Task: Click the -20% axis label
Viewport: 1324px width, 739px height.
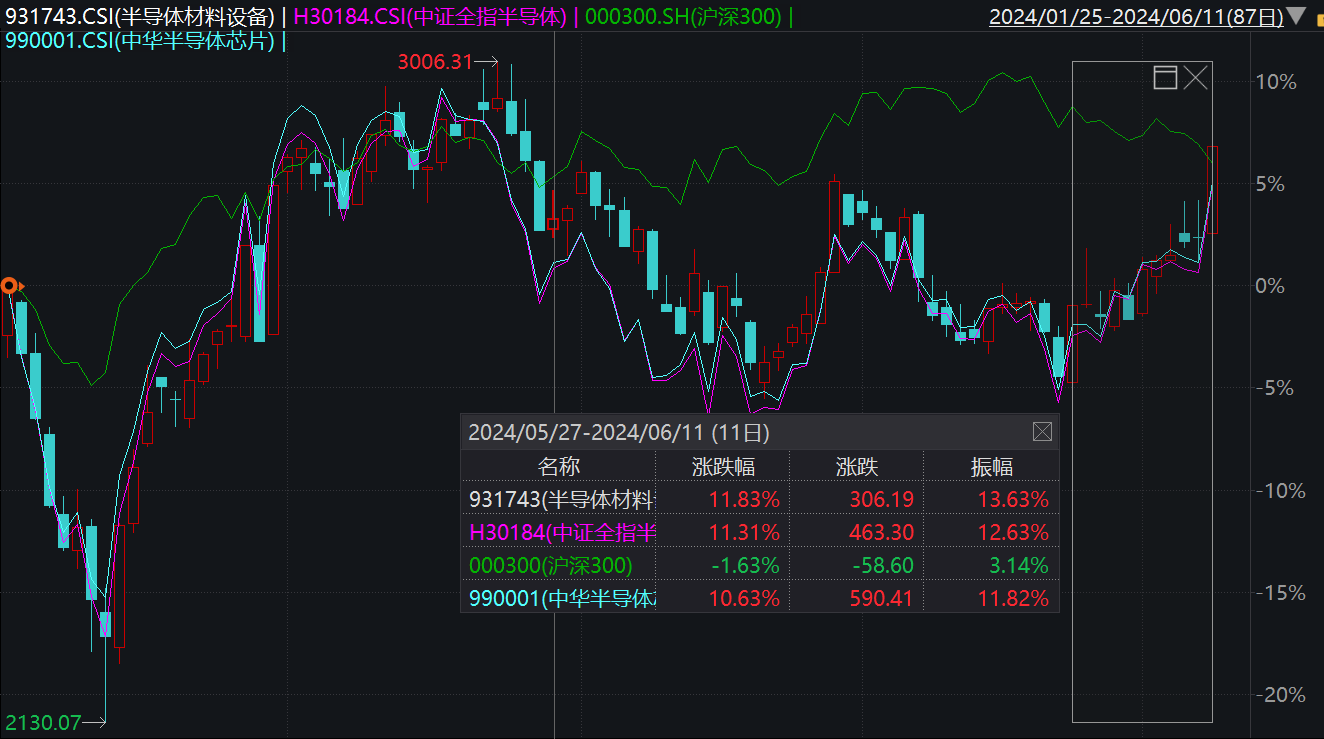Action: pyautogui.click(x=1280, y=694)
